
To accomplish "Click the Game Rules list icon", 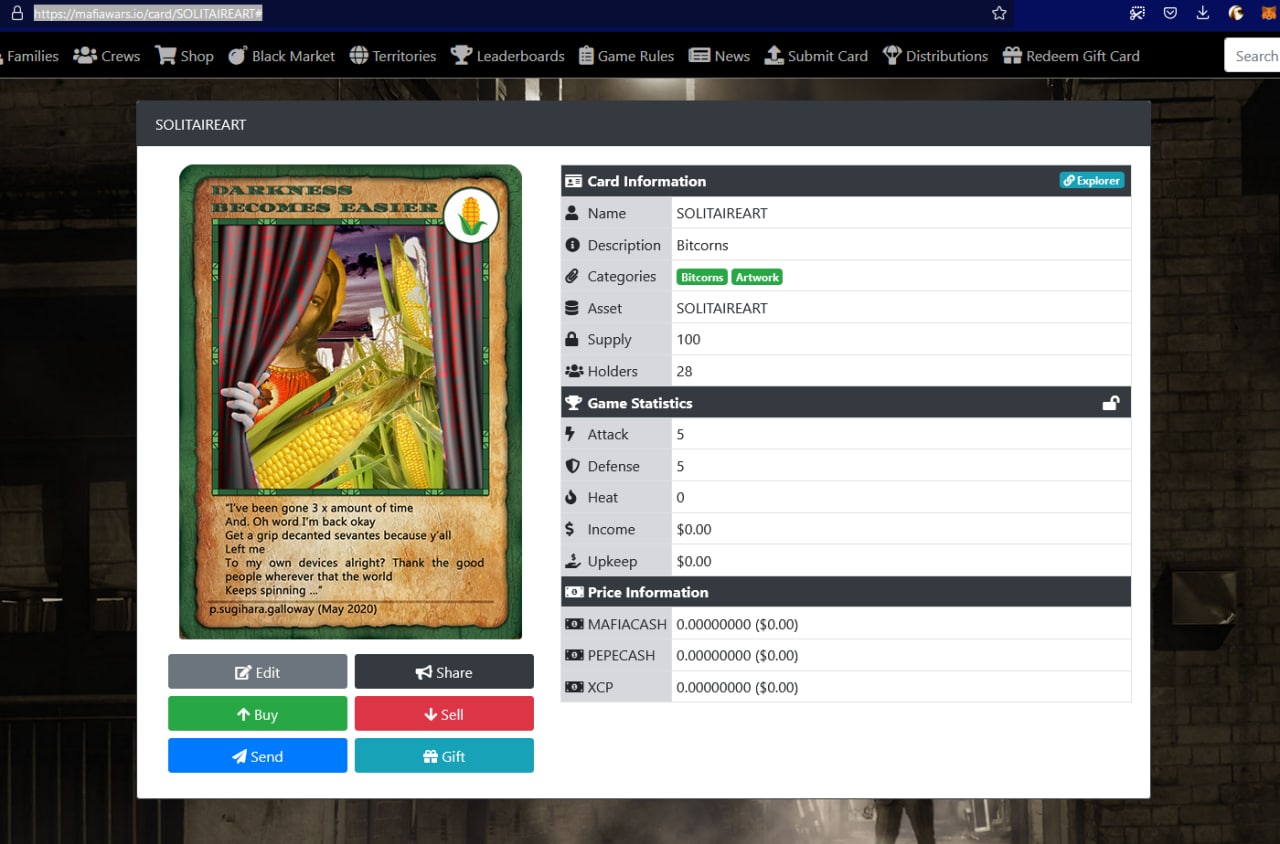I will click(587, 56).
